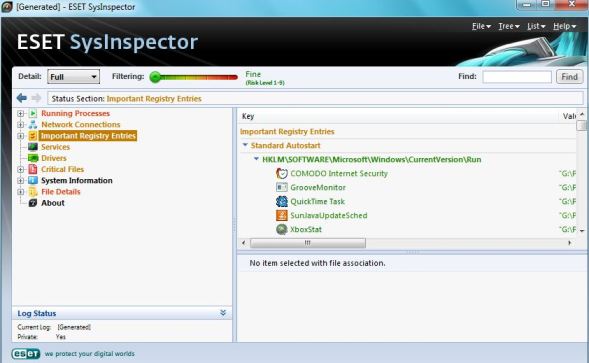Click the Critical Files red icon
The width and height of the screenshot is (589, 363).
coord(33,169)
